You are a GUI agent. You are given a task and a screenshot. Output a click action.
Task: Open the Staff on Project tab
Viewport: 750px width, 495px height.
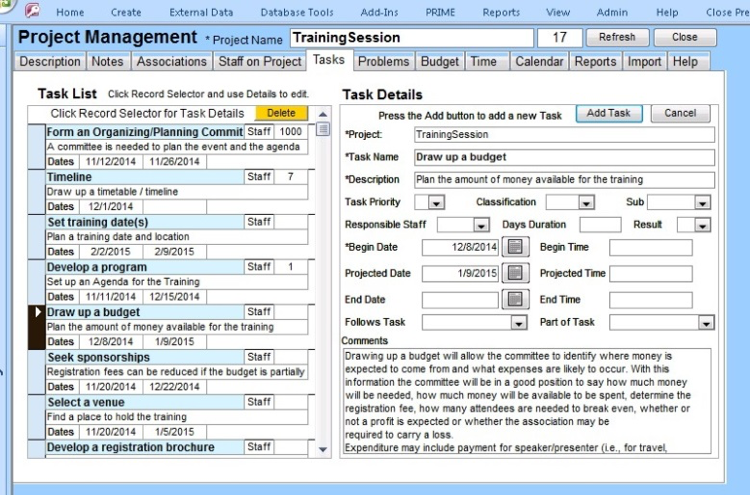point(260,61)
